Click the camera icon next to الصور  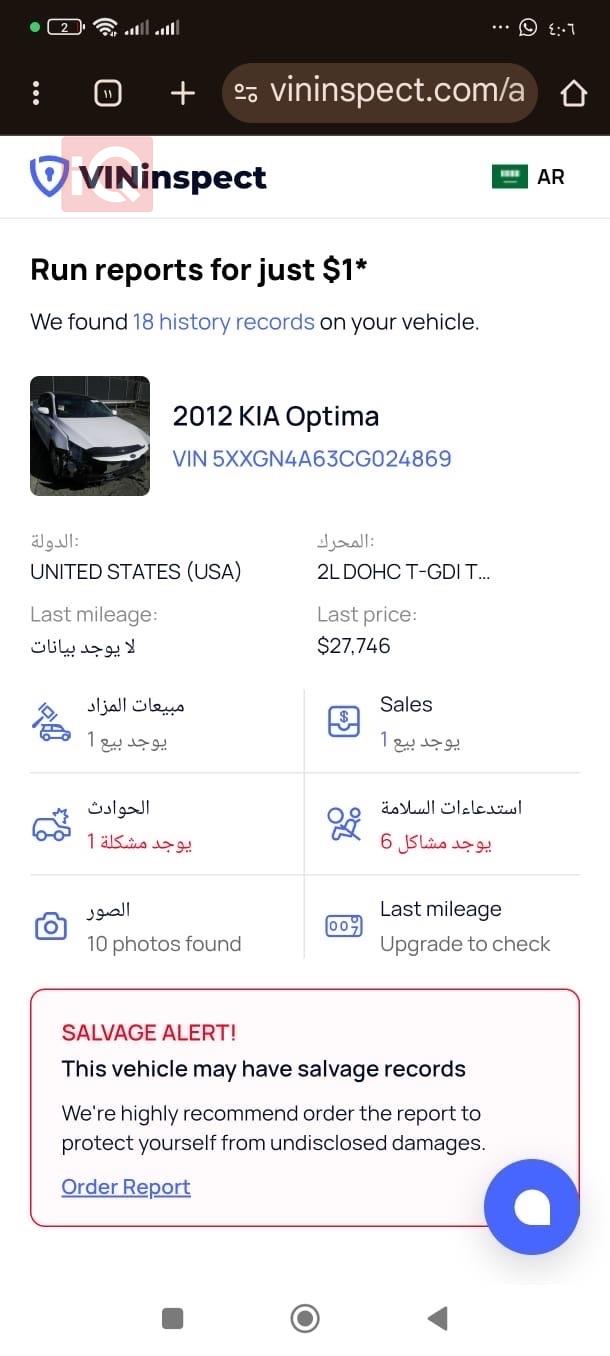pos(50,927)
